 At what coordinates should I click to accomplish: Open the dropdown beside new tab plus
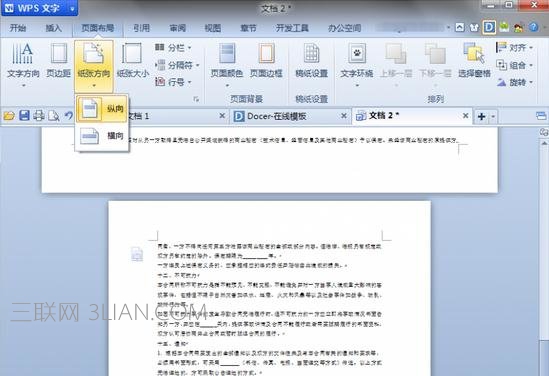[x=493, y=116]
